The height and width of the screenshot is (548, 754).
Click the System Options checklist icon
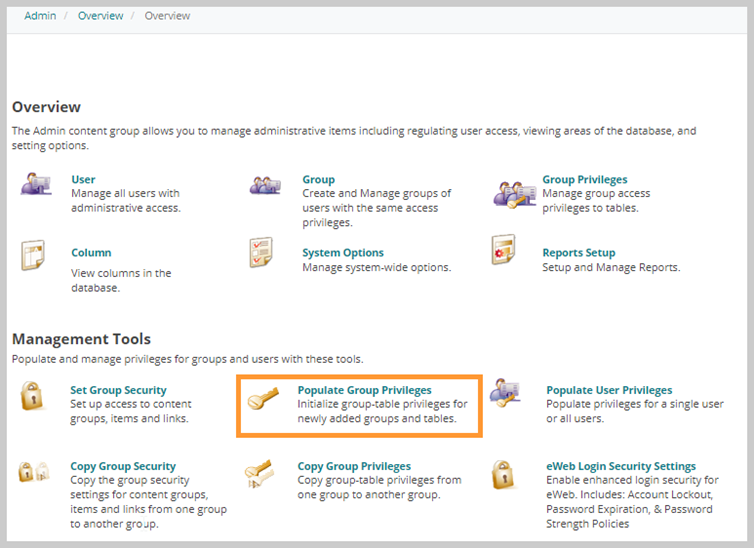click(261, 252)
